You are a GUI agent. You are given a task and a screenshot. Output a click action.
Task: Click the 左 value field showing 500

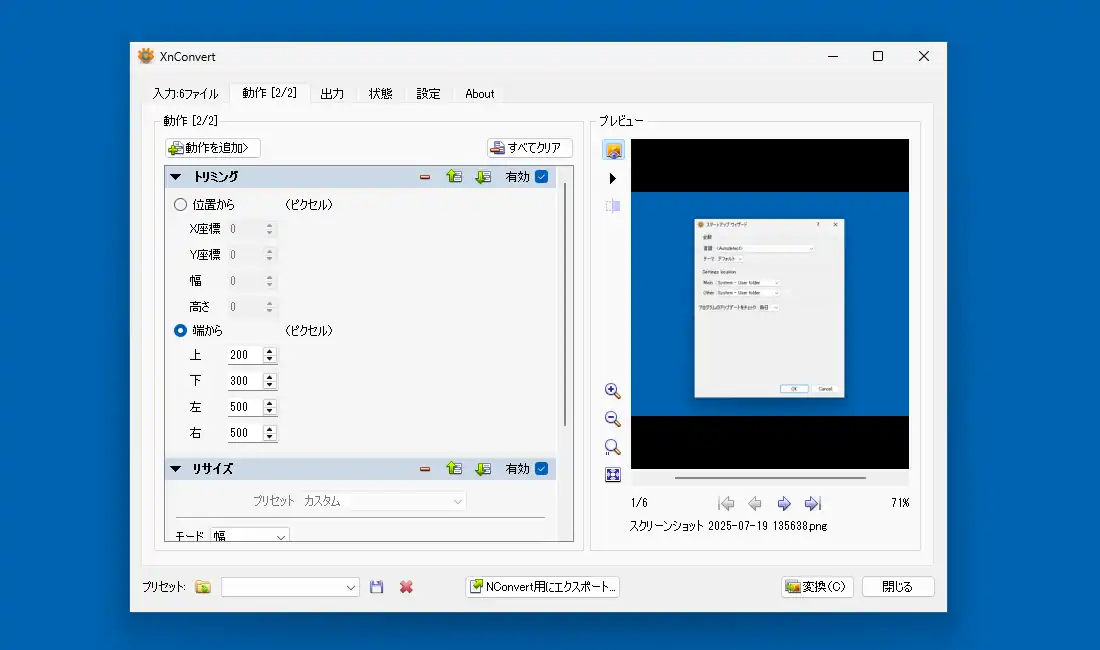click(244, 407)
